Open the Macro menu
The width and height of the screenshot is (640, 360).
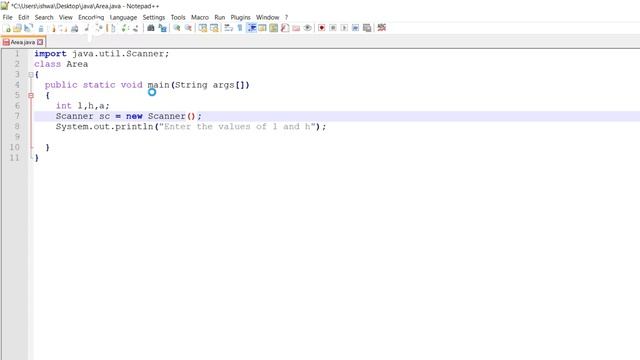point(200,17)
